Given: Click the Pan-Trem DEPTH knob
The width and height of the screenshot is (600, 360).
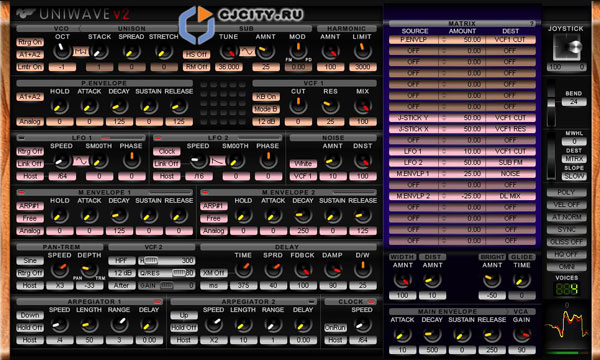Looking at the screenshot, I should (x=89, y=270).
